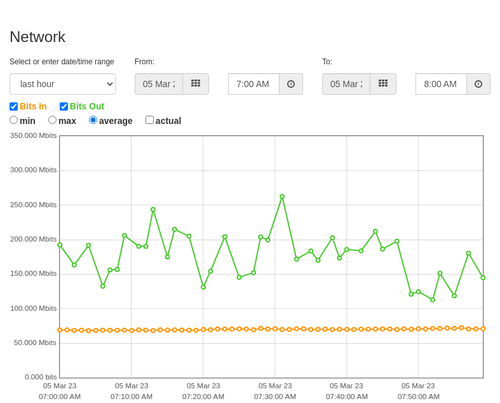
Task: Click the 07:50:00 AM axis label
Action: (418, 397)
